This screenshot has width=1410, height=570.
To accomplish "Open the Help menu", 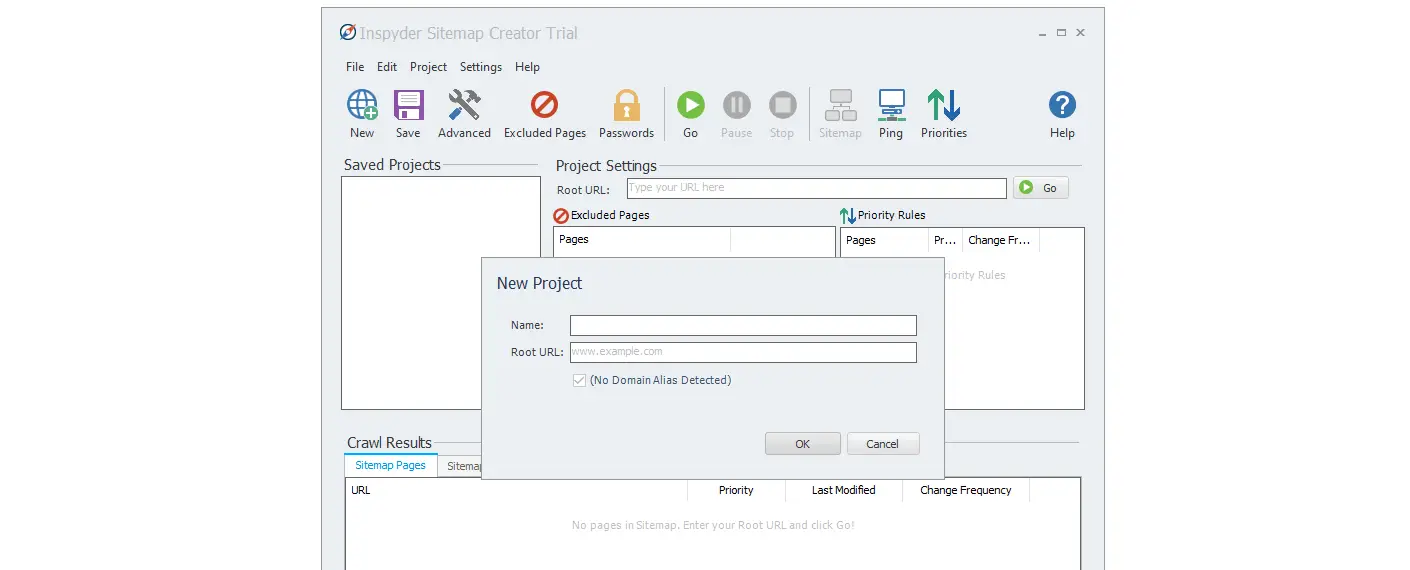I will (x=527, y=67).
